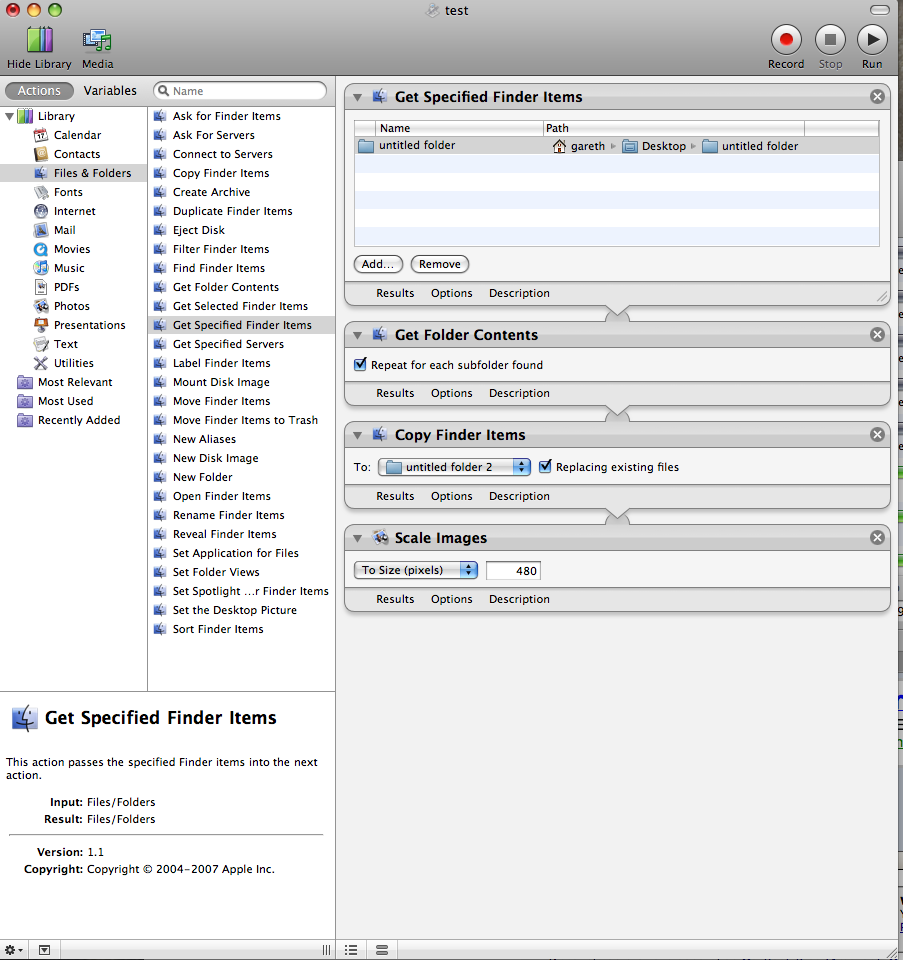Select the Photos library category
This screenshot has height=960, width=903.
coord(71,306)
